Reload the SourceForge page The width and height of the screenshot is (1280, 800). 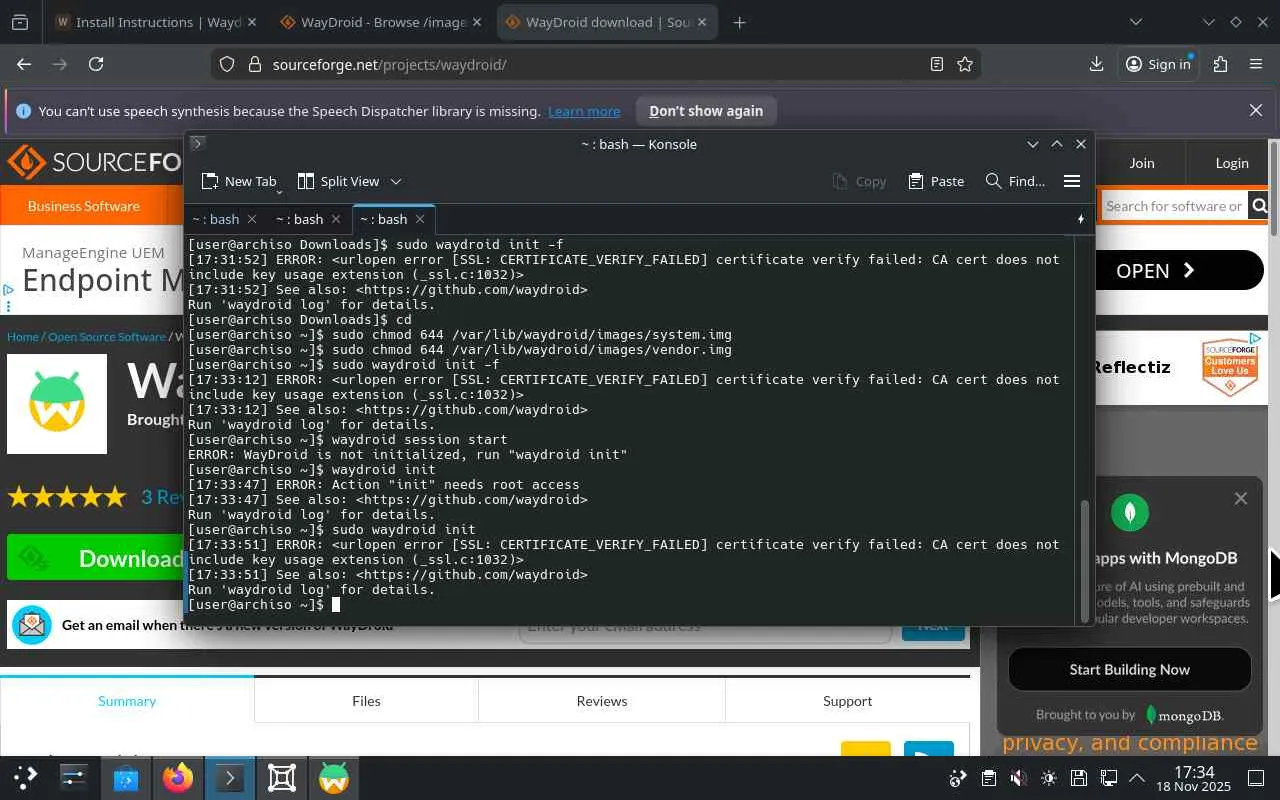pos(96,64)
